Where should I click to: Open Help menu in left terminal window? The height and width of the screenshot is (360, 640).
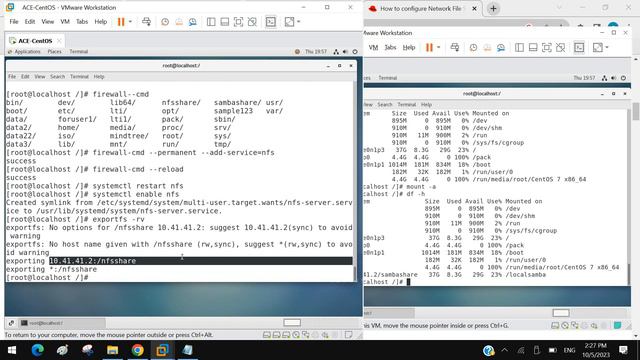coord(99,76)
